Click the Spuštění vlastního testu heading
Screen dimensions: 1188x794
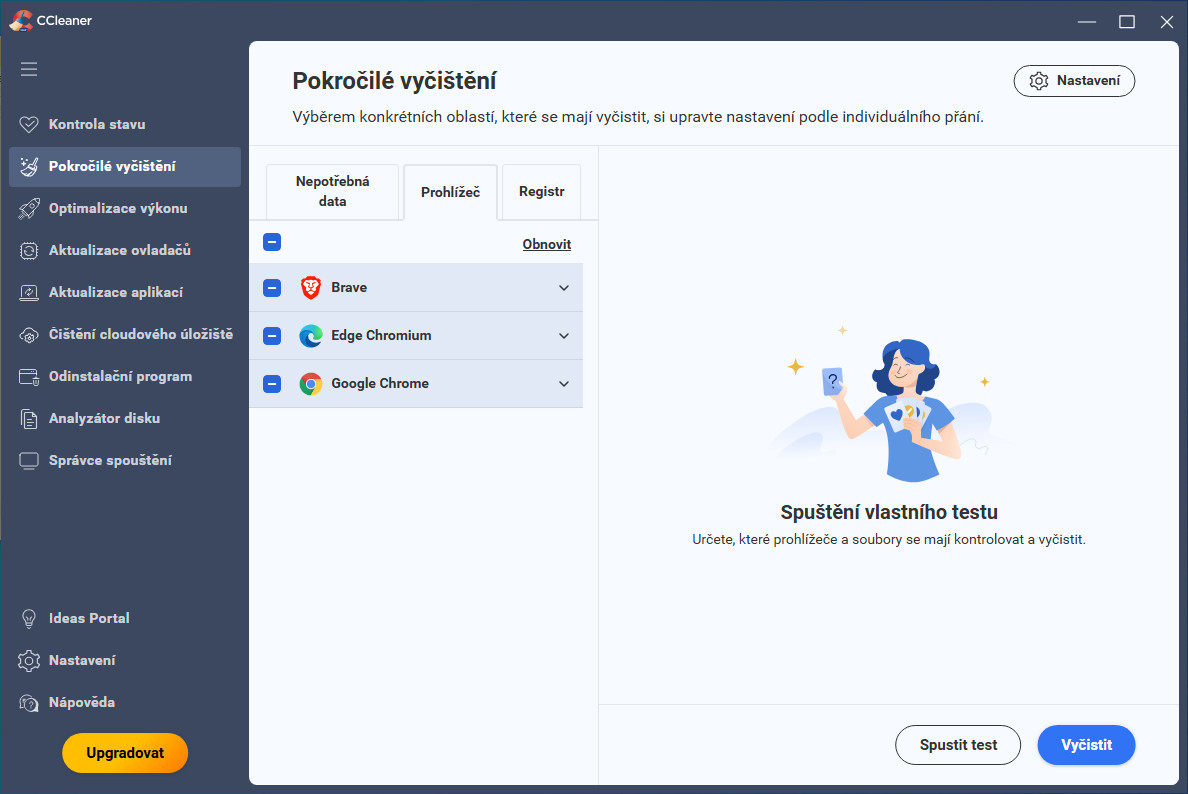pos(889,513)
